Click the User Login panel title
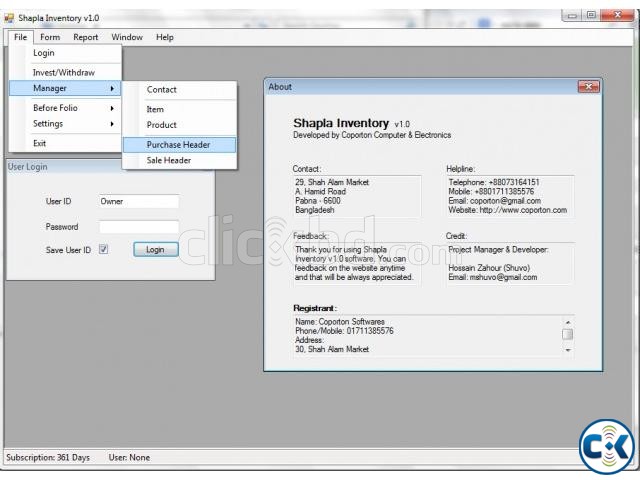This screenshot has width=640, height=480. tap(27, 167)
